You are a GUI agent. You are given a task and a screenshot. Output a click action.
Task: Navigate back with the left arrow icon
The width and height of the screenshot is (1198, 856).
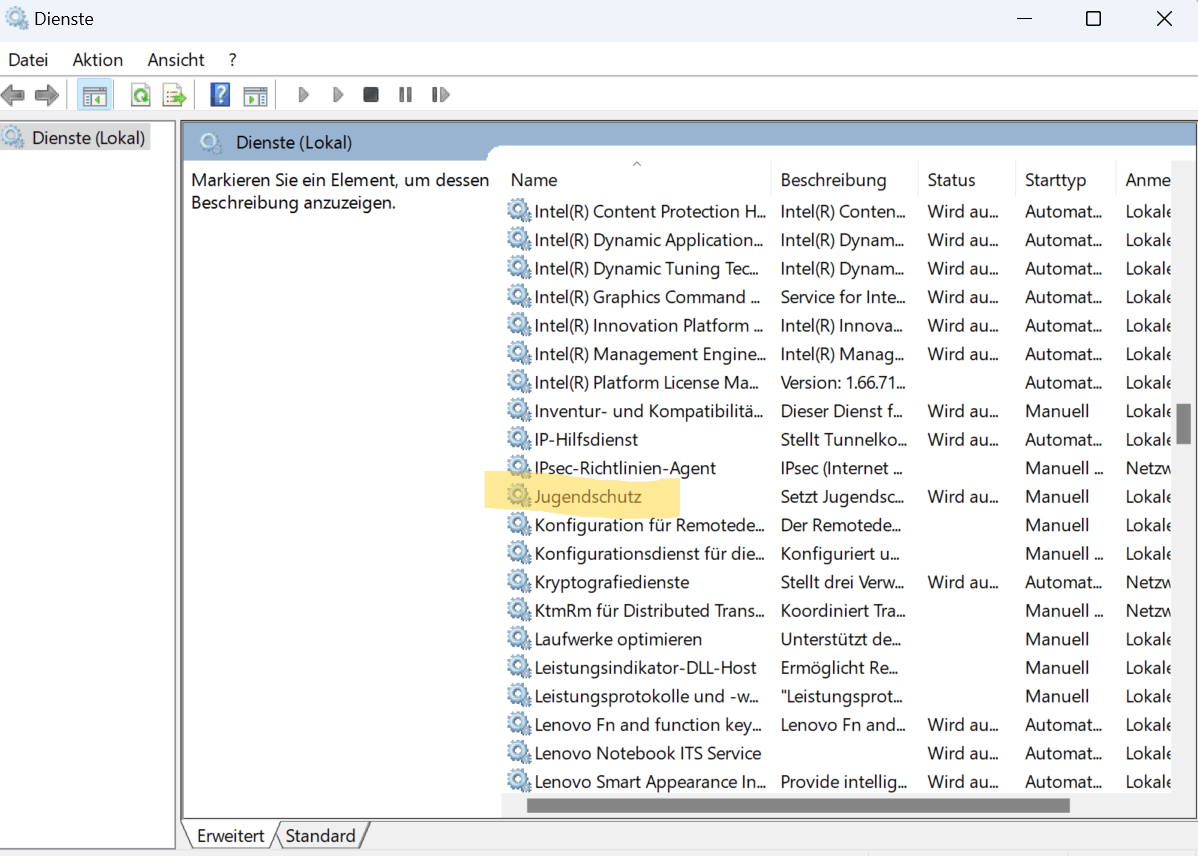14,94
